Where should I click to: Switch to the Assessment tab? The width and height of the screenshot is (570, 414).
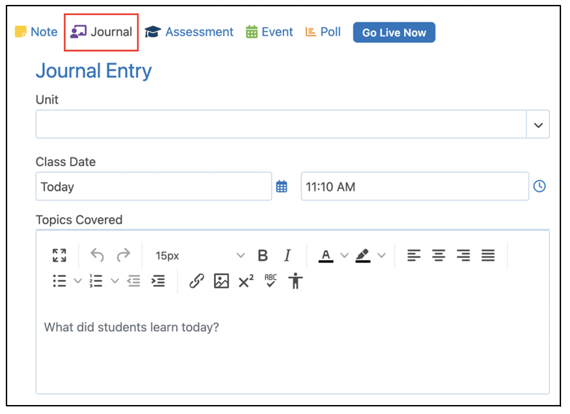click(x=189, y=32)
